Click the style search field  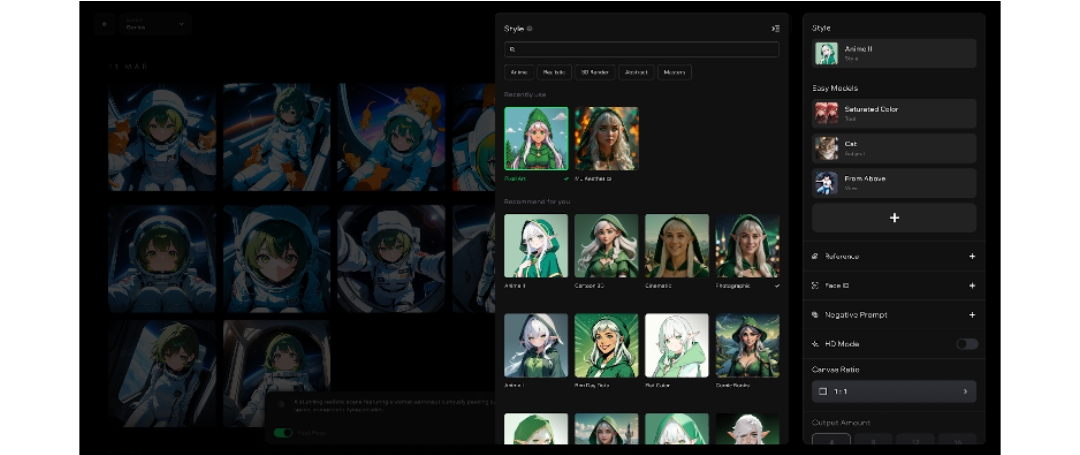coord(641,49)
